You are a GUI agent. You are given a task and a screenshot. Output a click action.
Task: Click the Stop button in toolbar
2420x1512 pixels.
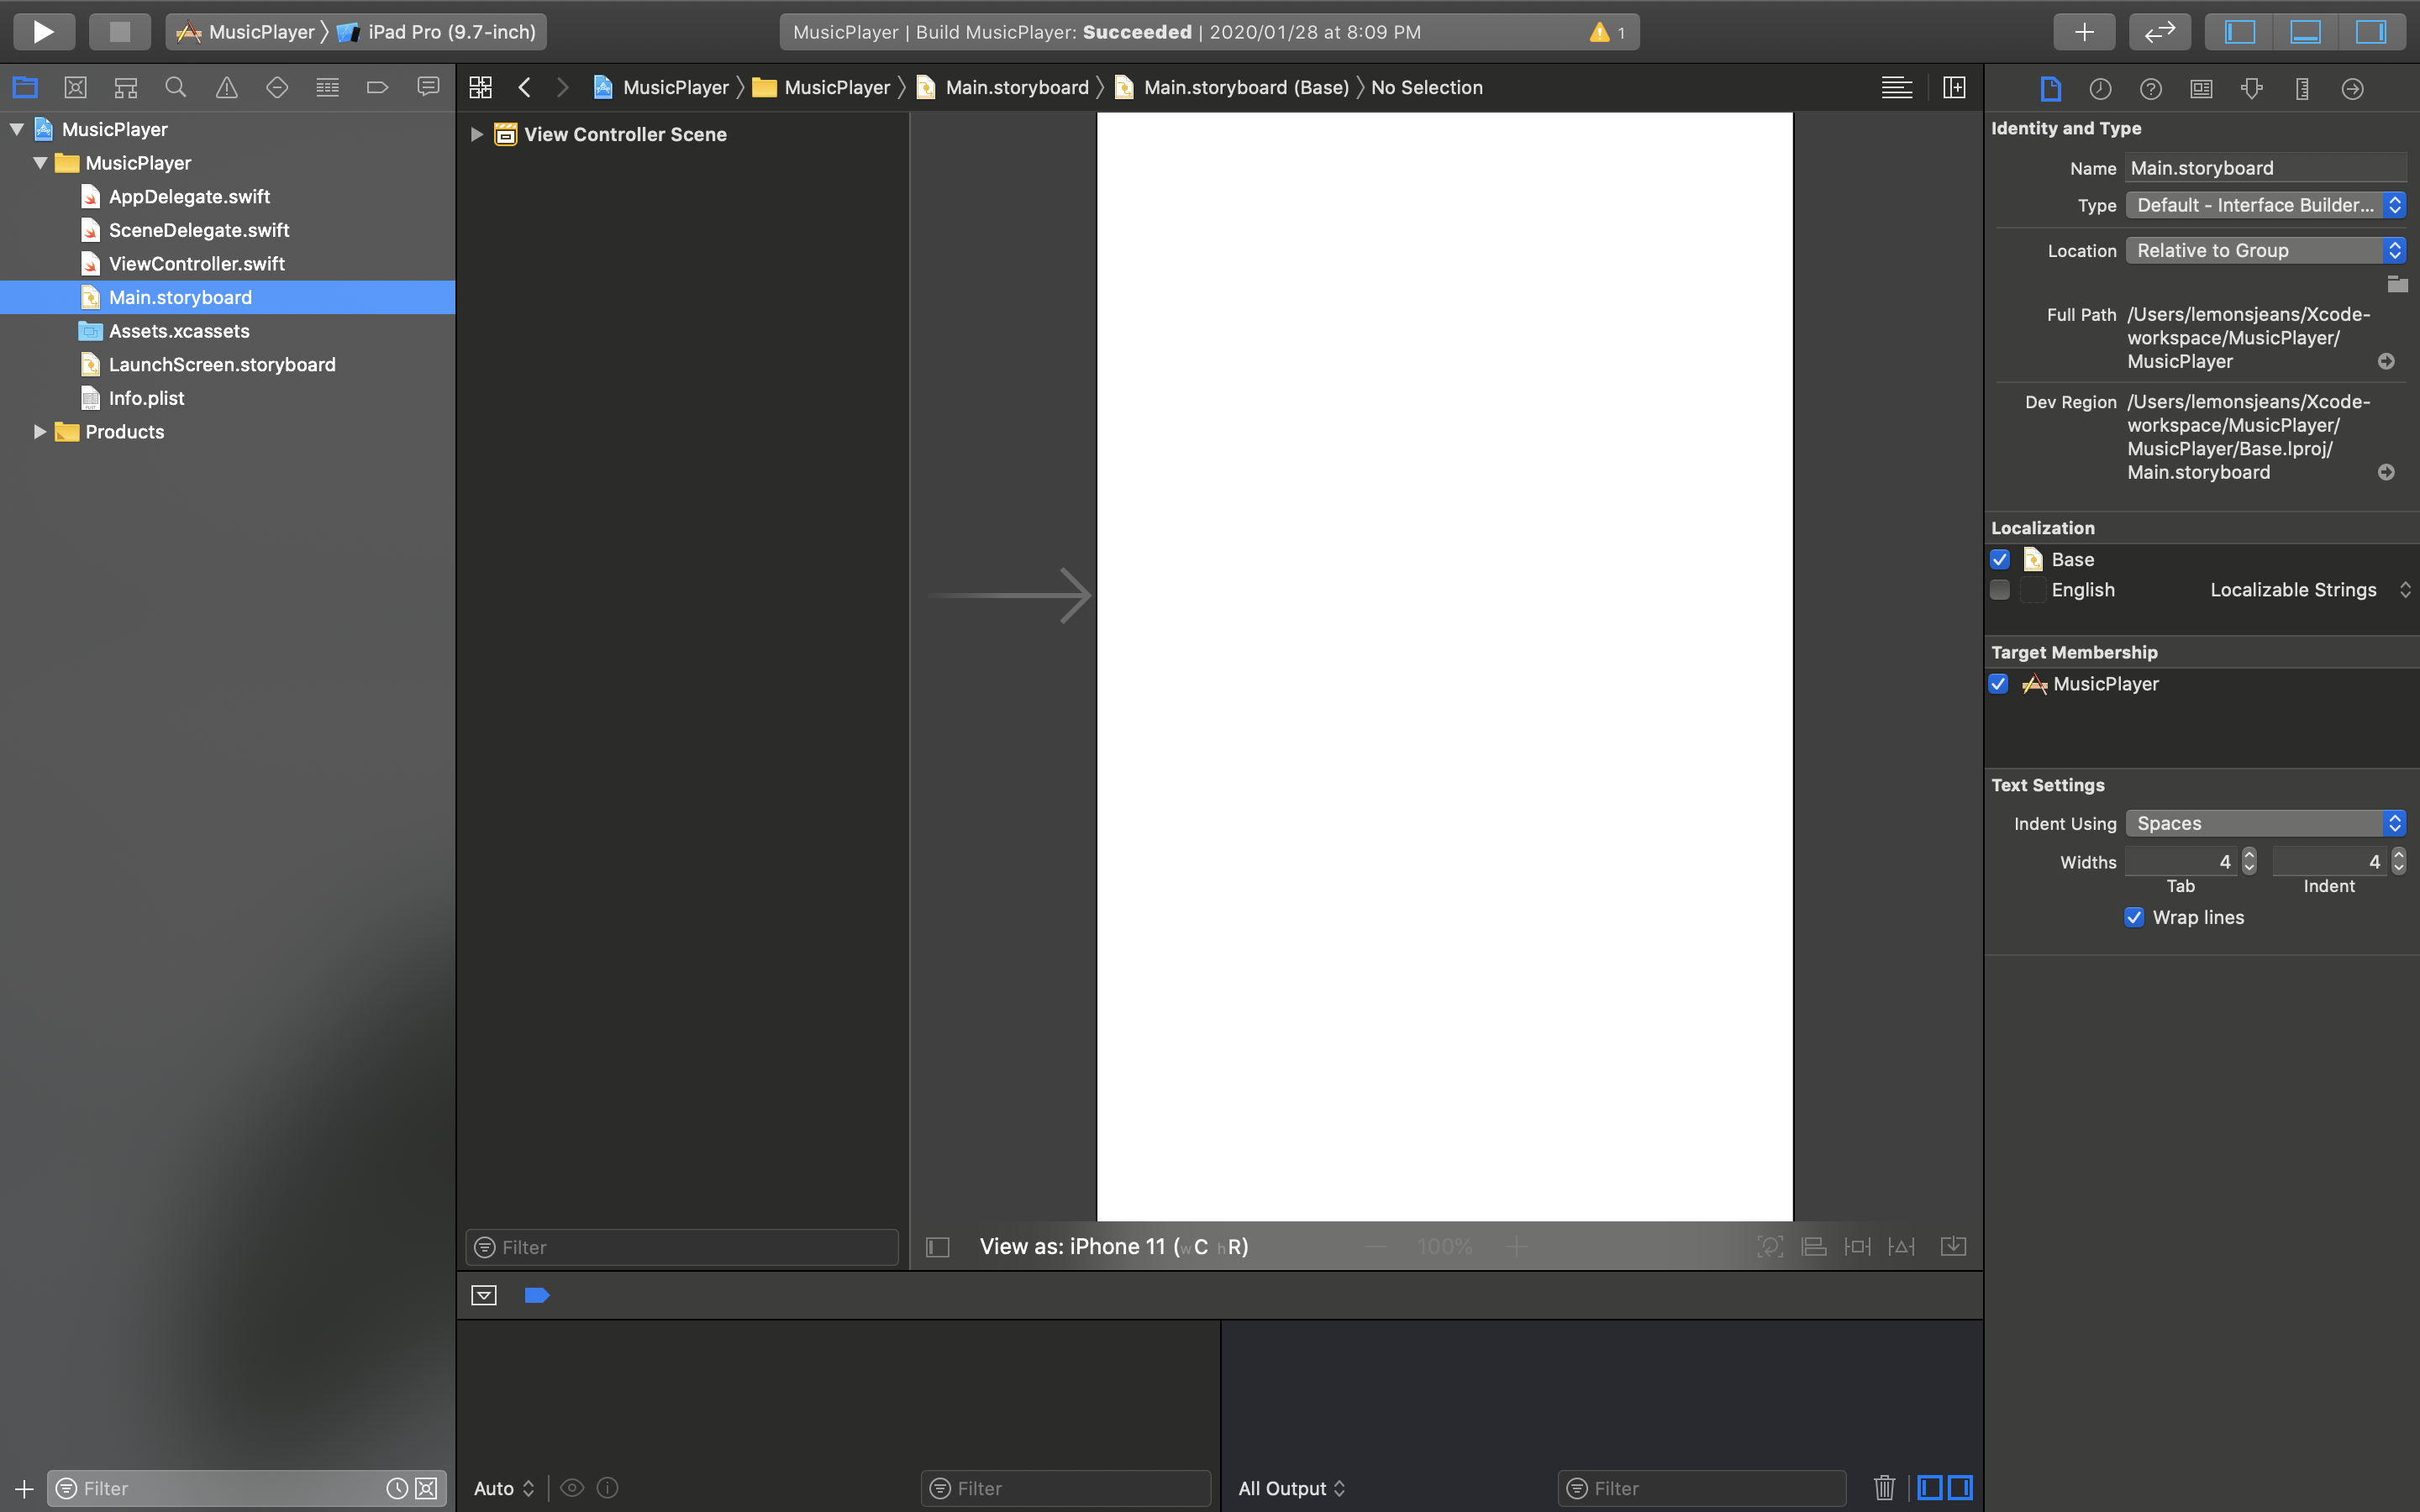click(119, 32)
